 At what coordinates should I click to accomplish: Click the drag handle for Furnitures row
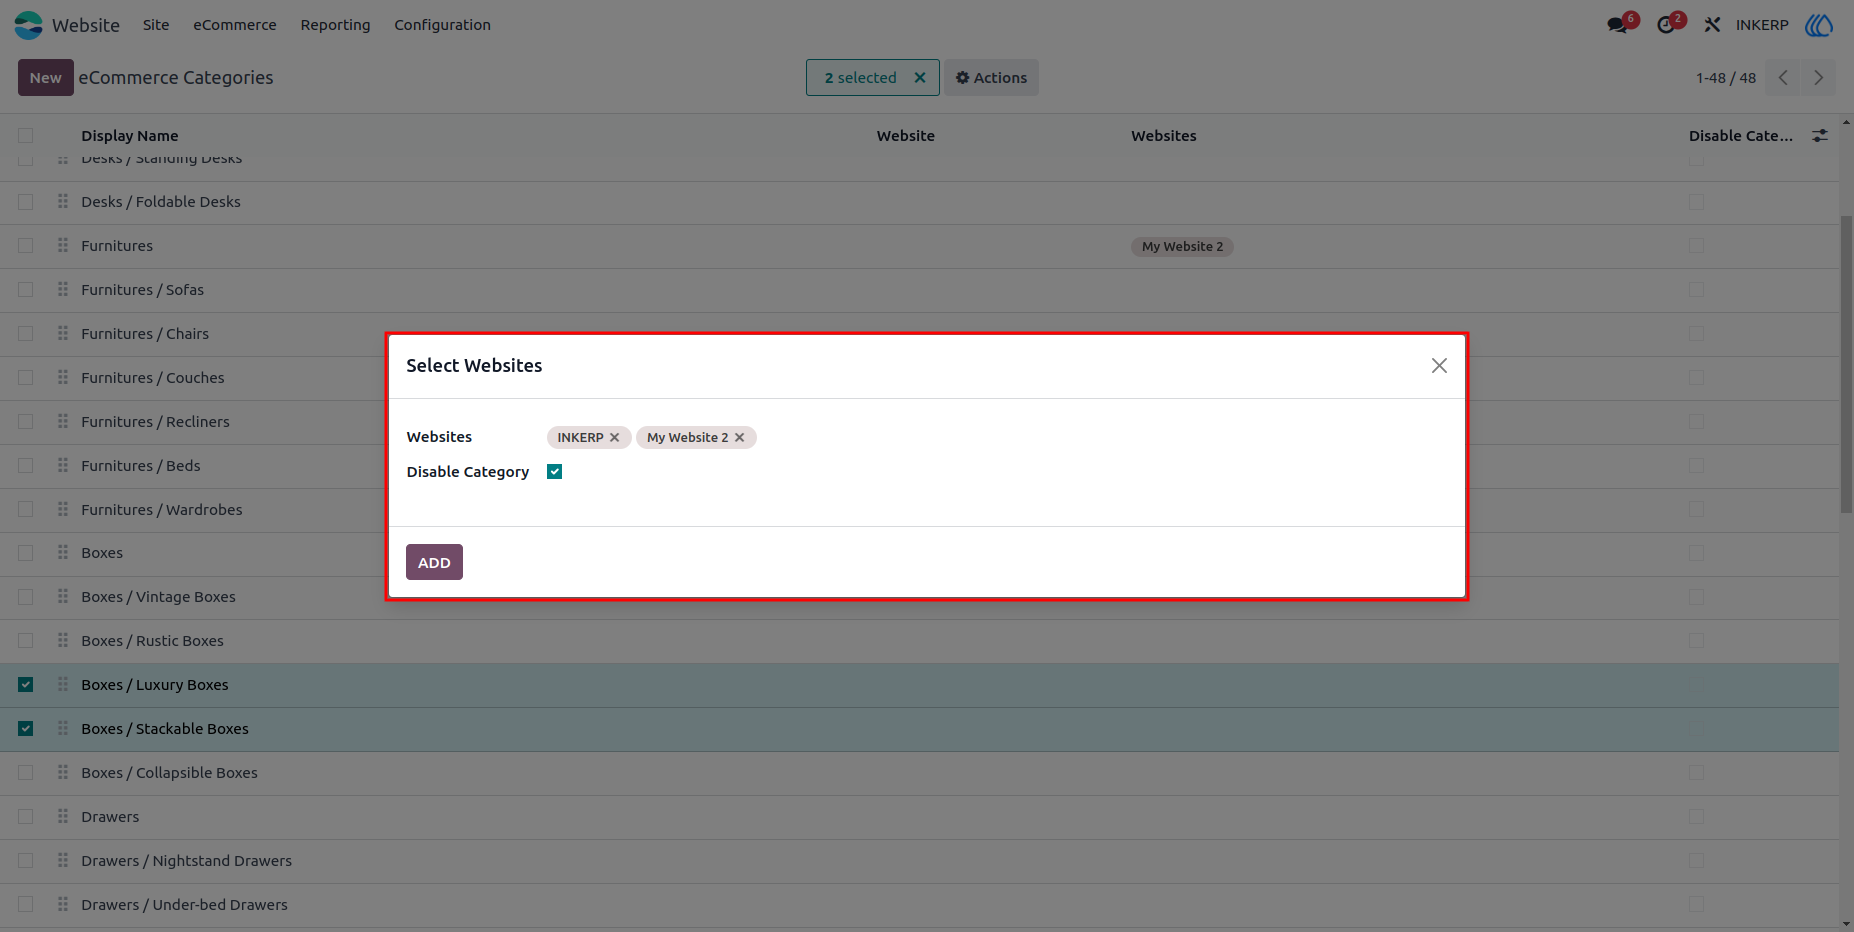(x=63, y=245)
